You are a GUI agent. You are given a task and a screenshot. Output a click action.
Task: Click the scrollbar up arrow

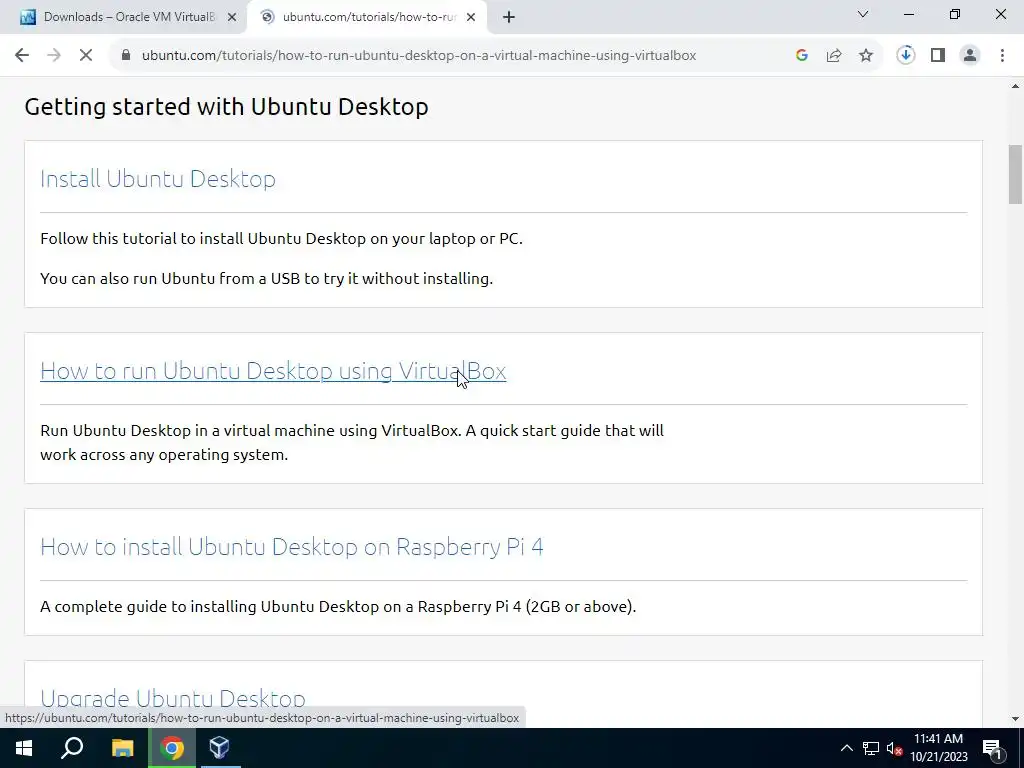point(1015,86)
